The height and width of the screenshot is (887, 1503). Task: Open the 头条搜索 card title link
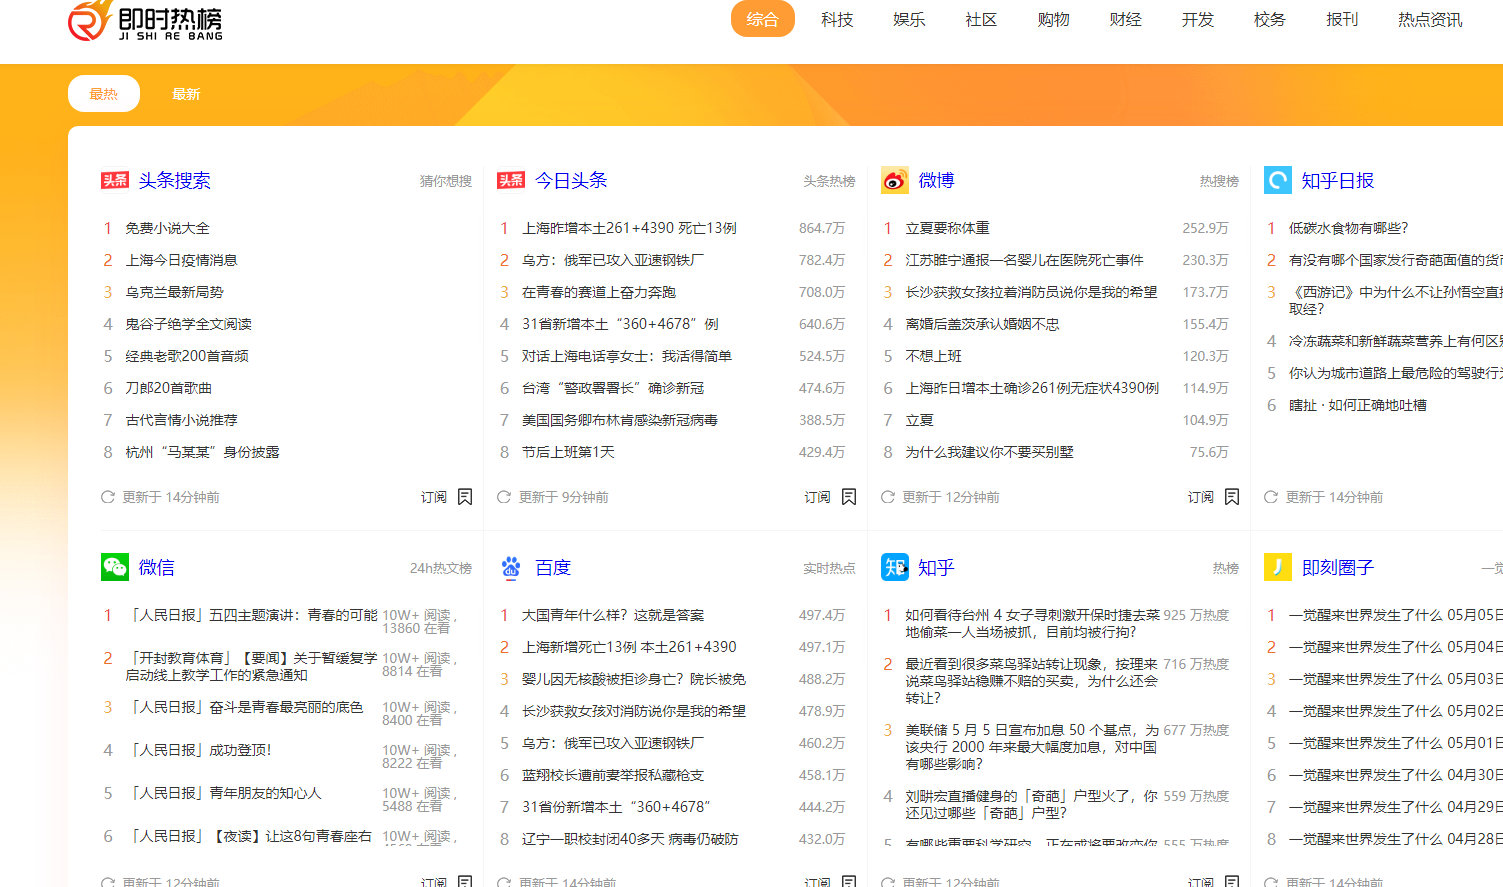click(x=175, y=180)
